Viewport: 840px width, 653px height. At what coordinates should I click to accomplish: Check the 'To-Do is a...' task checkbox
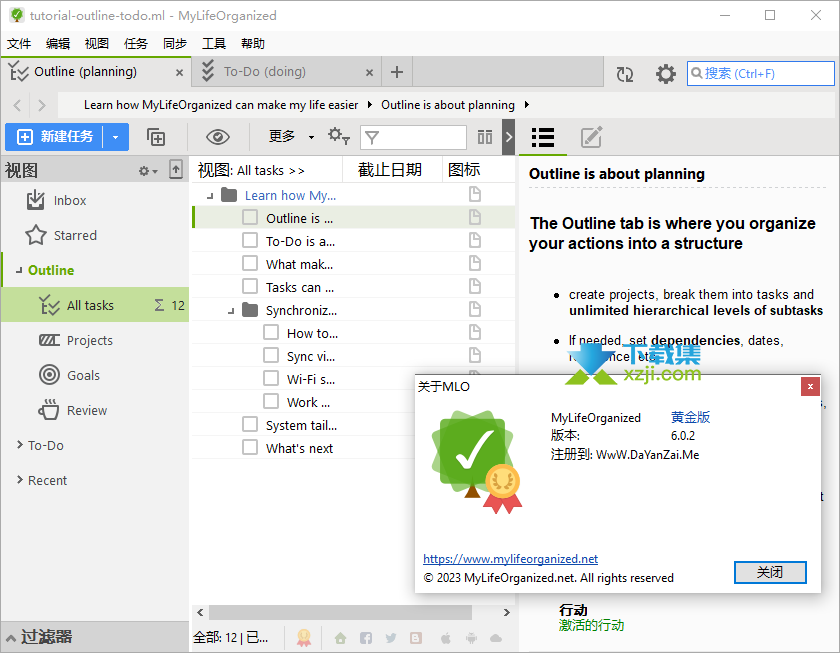coord(250,240)
